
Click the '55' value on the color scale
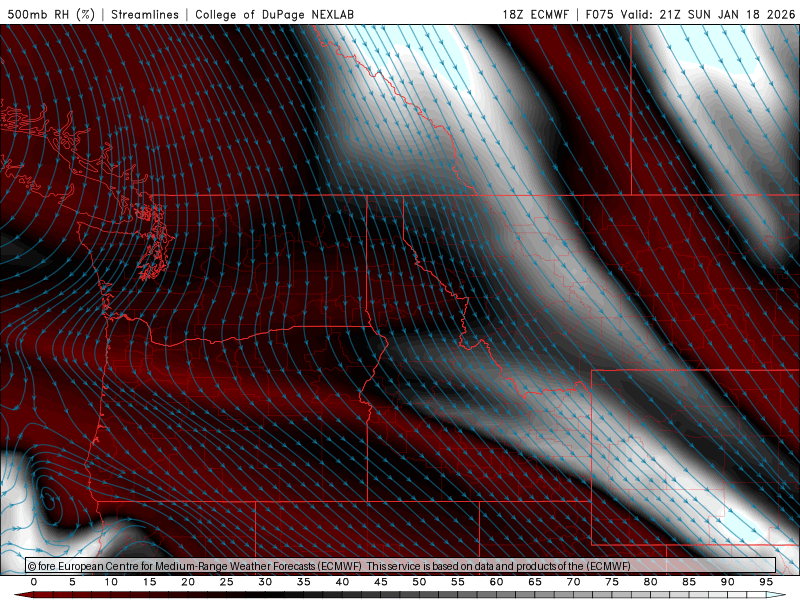coord(458,582)
